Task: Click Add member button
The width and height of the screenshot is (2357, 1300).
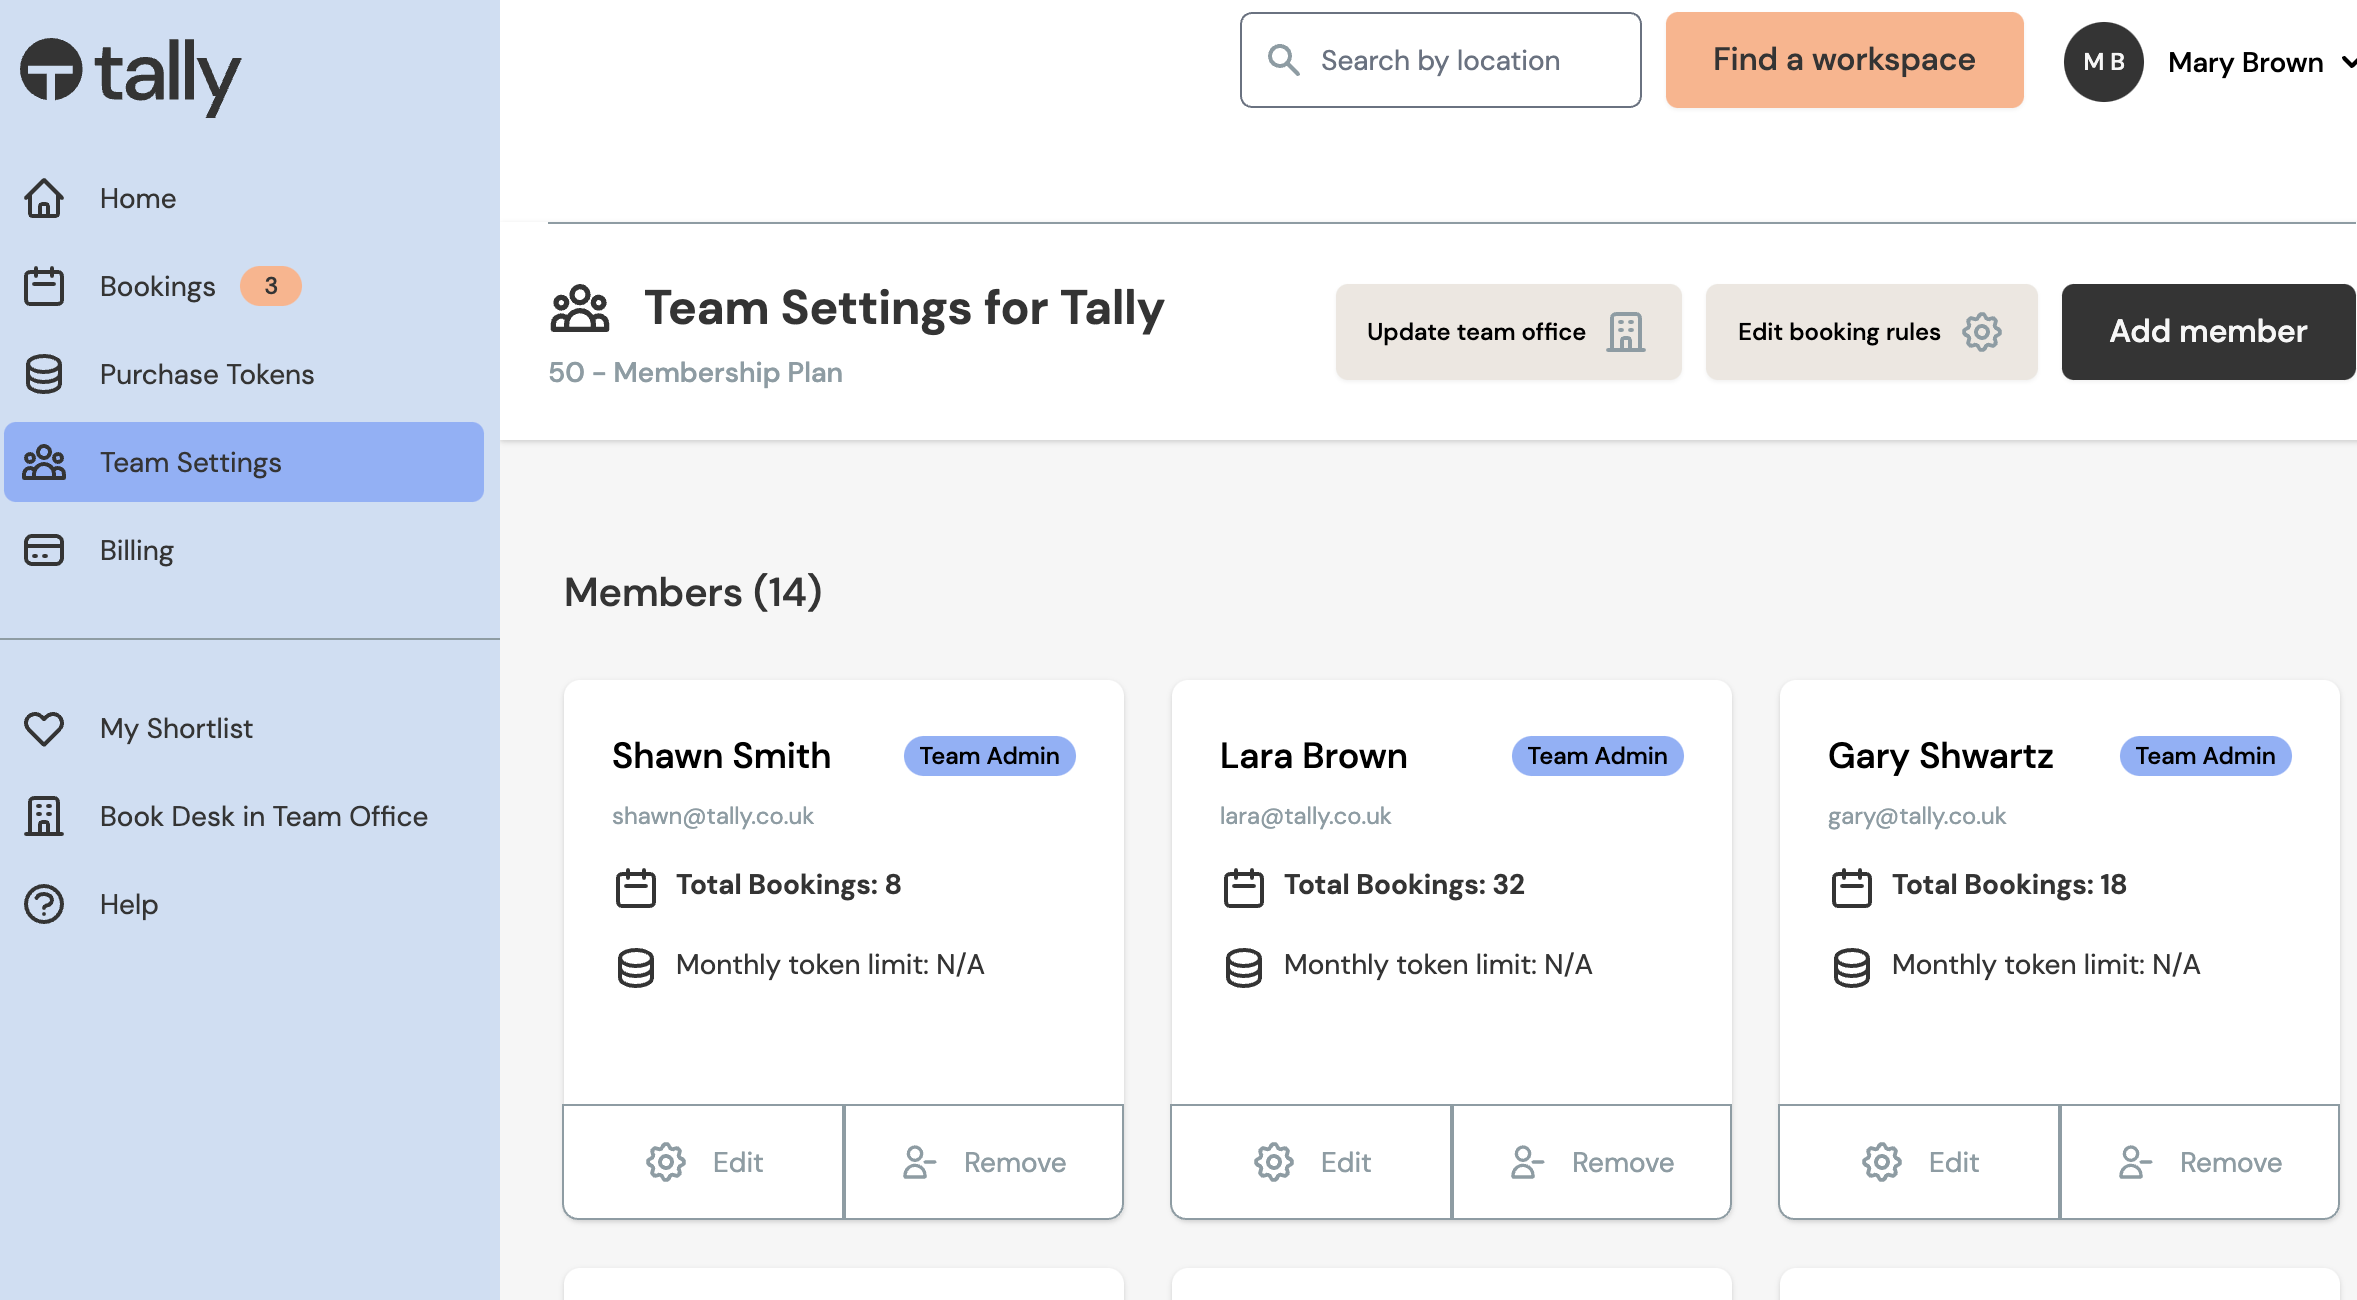Action: (2208, 330)
